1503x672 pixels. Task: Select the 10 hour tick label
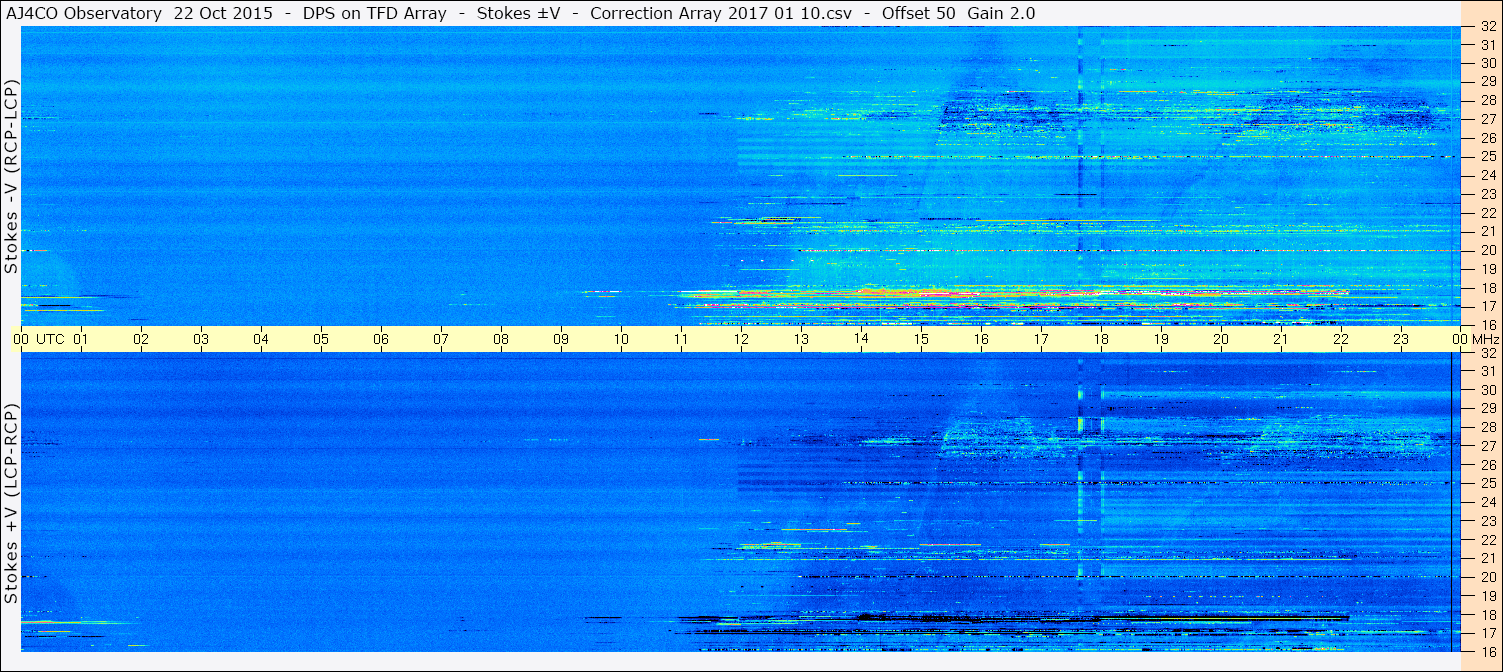tap(621, 339)
